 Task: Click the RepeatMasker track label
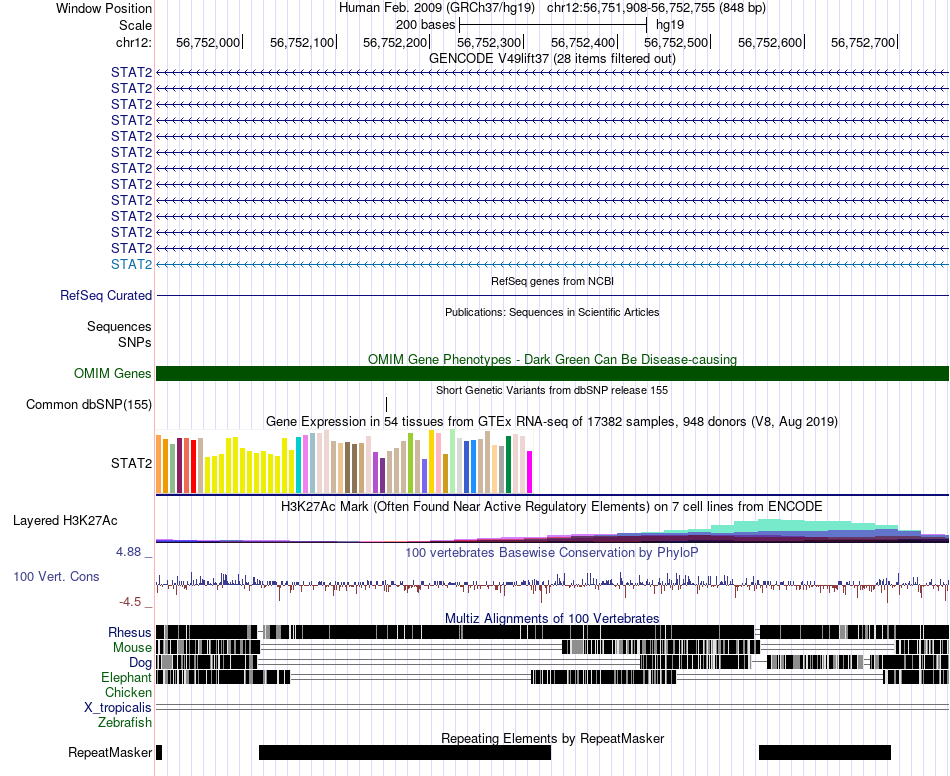coord(110,752)
